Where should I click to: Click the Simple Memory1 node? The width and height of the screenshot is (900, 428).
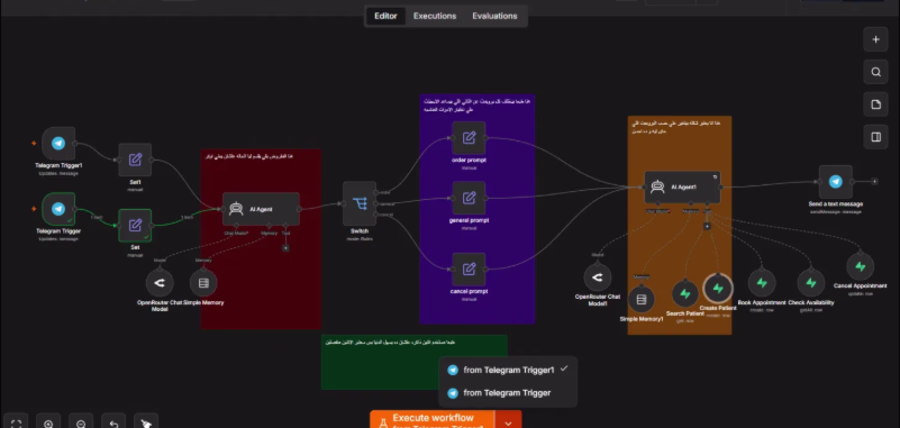coord(642,299)
